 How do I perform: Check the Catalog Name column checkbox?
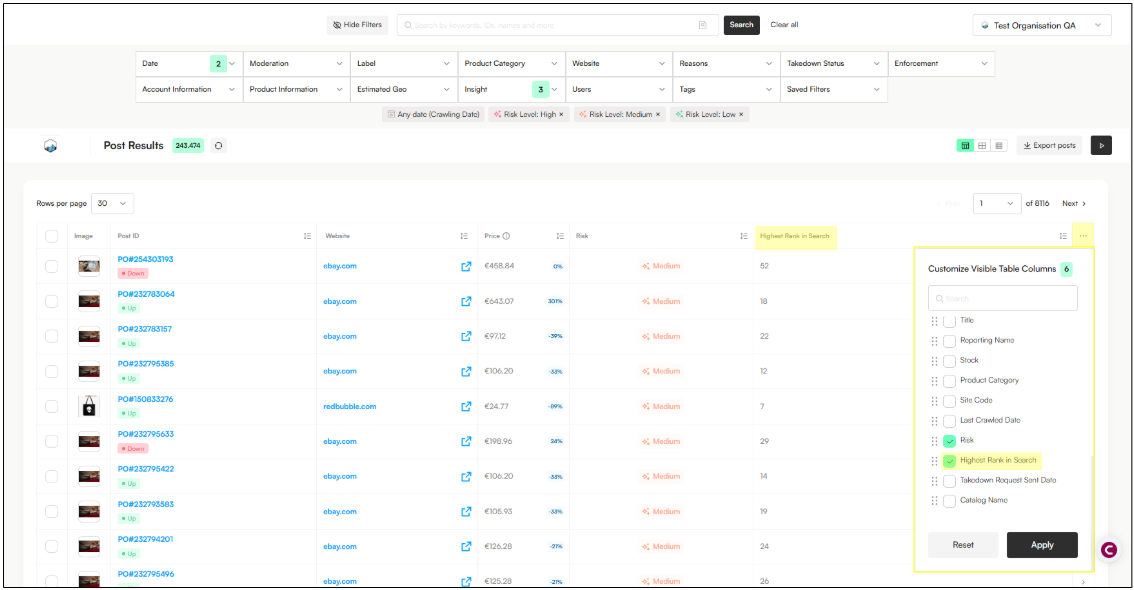point(950,500)
